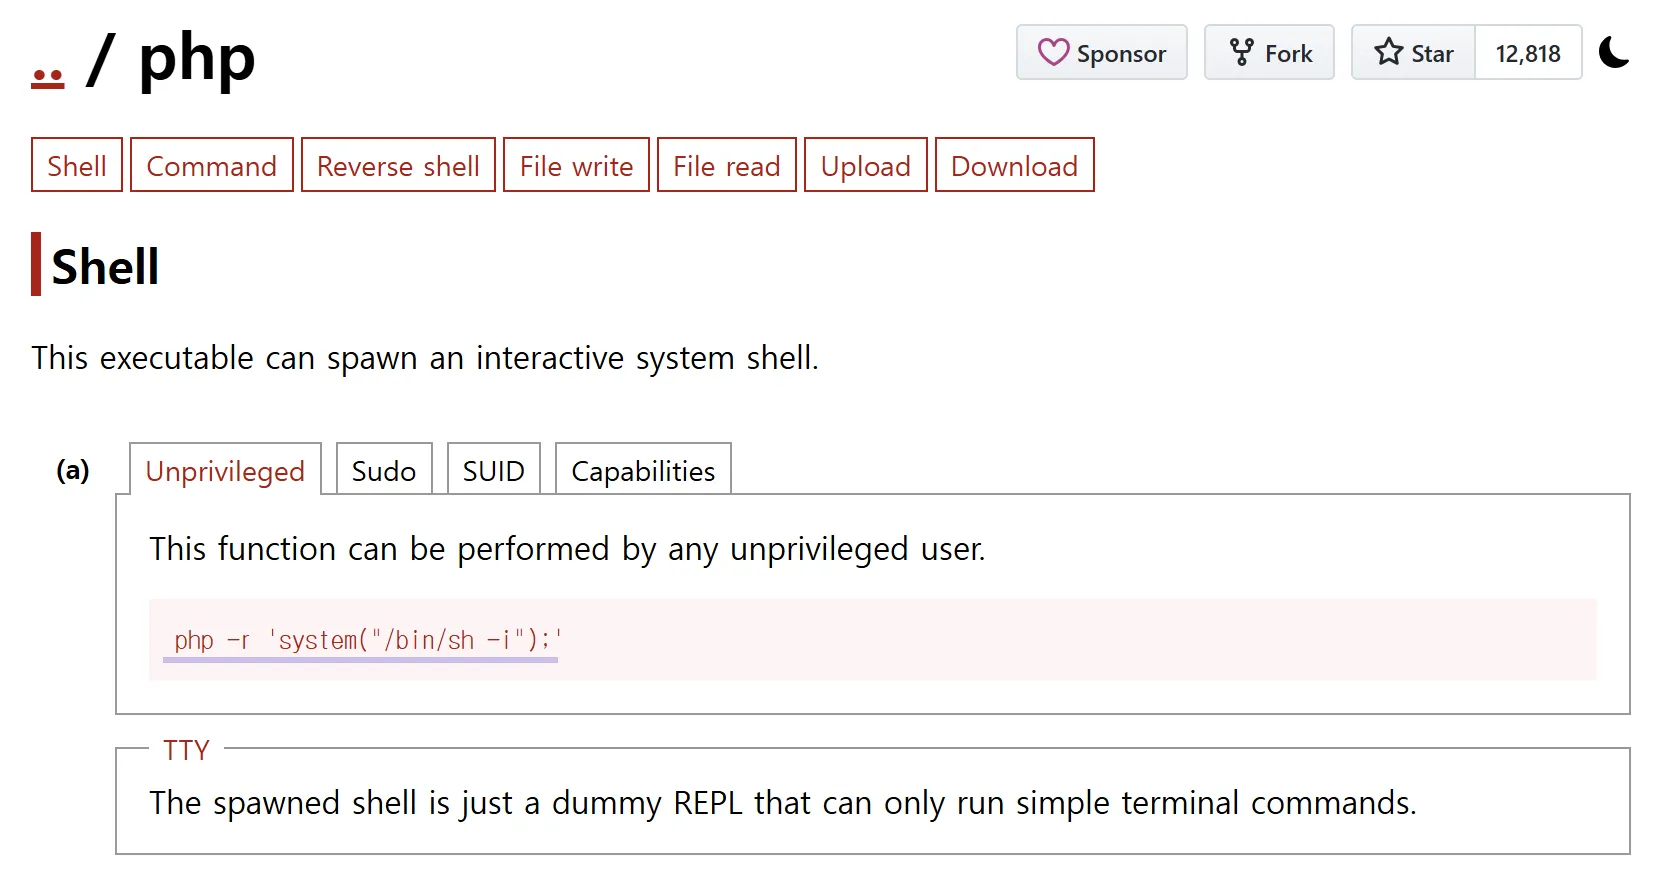Jump to the Upload section
The image size is (1656, 892).
(x=866, y=165)
